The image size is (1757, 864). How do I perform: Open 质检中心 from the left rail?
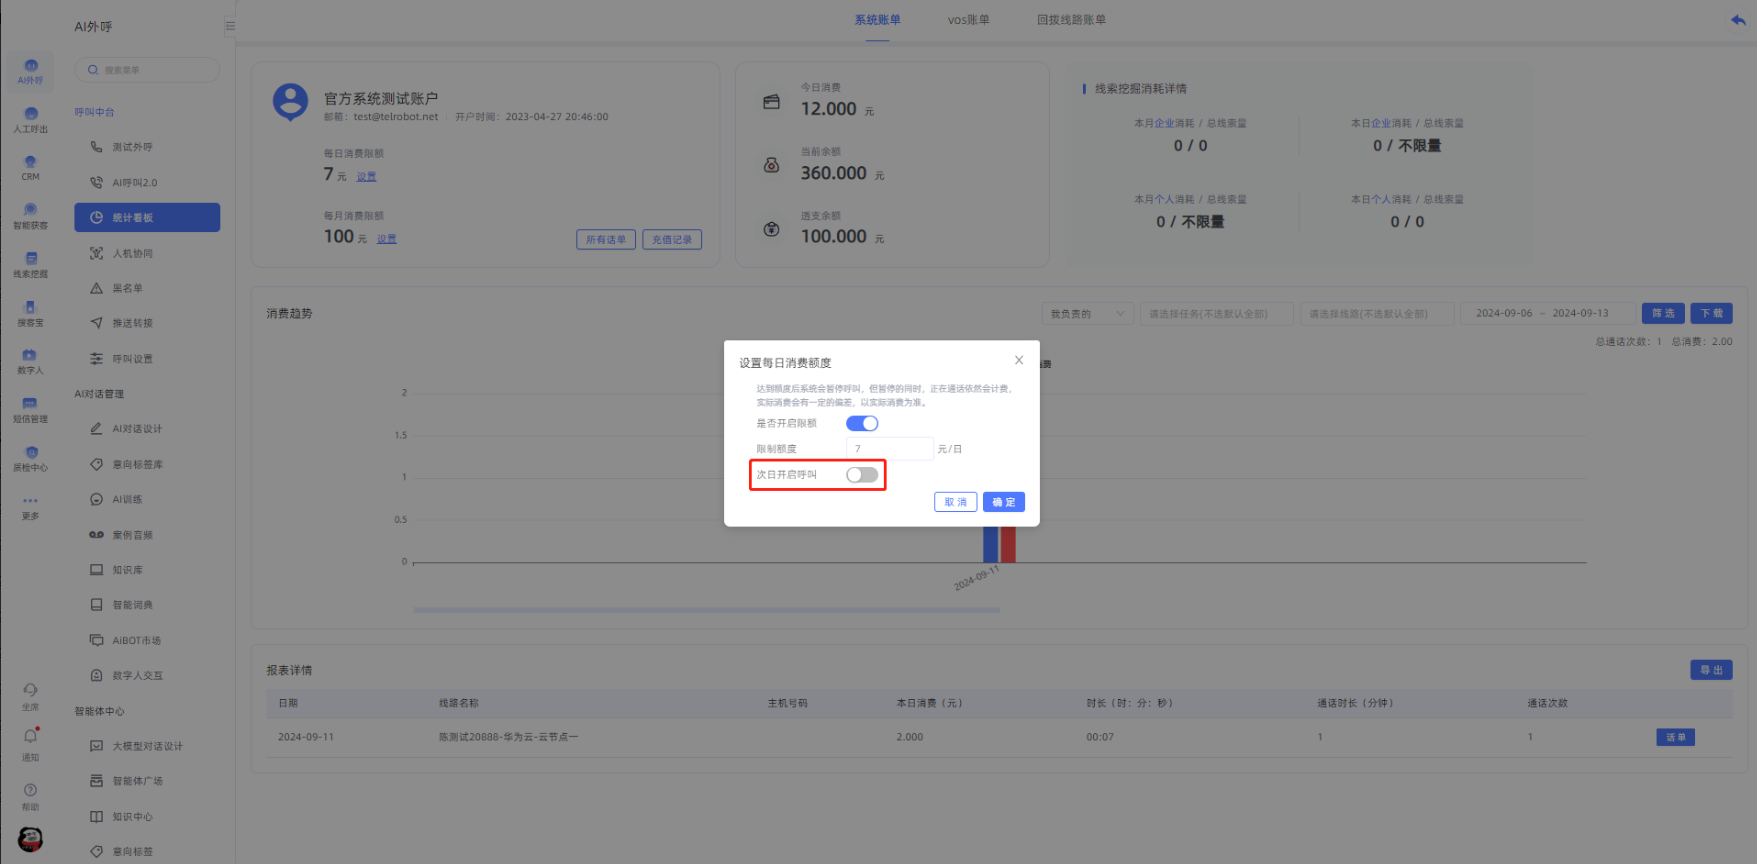pos(30,458)
